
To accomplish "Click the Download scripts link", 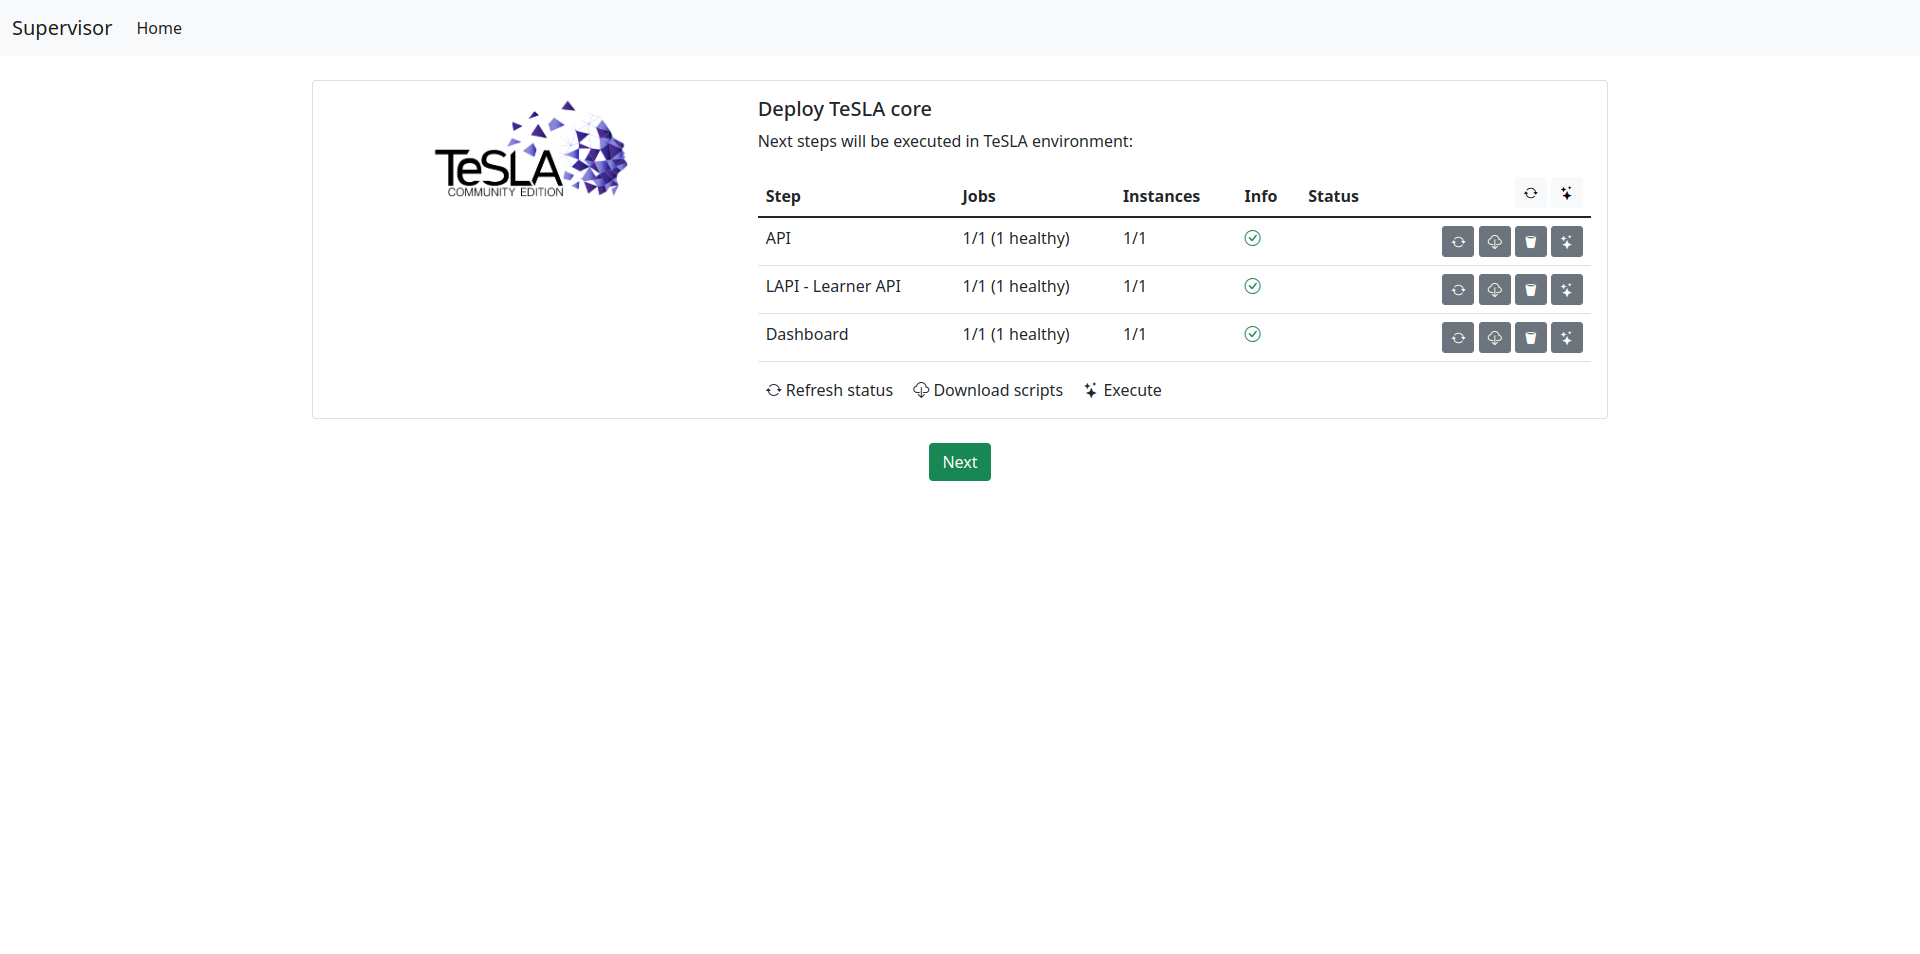I will click(x=988, y=390).
